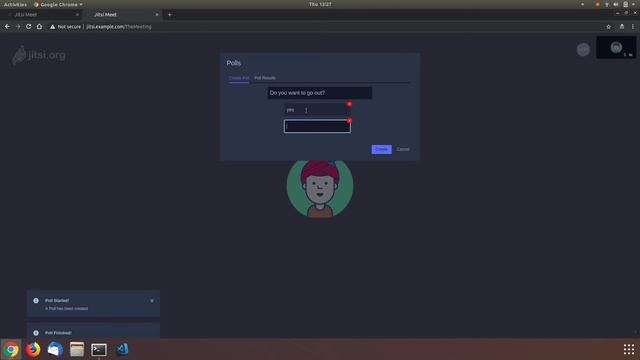The width and height of the screenshot is (640, 360).
Task: Go forward in Chrome browser
Action: tap(18, 27)
